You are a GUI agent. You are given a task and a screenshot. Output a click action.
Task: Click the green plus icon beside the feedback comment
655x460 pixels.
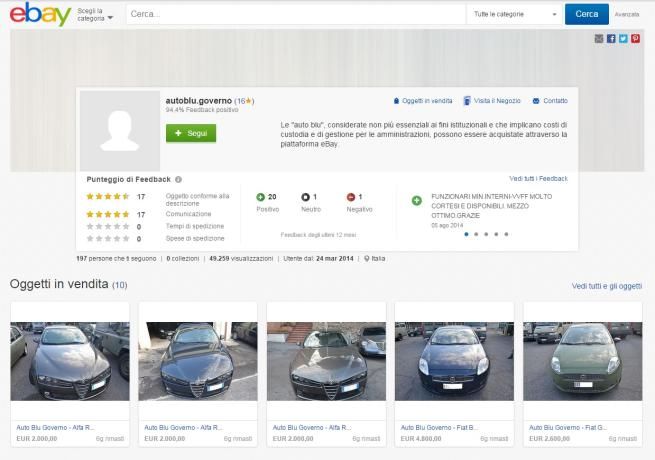417,201
